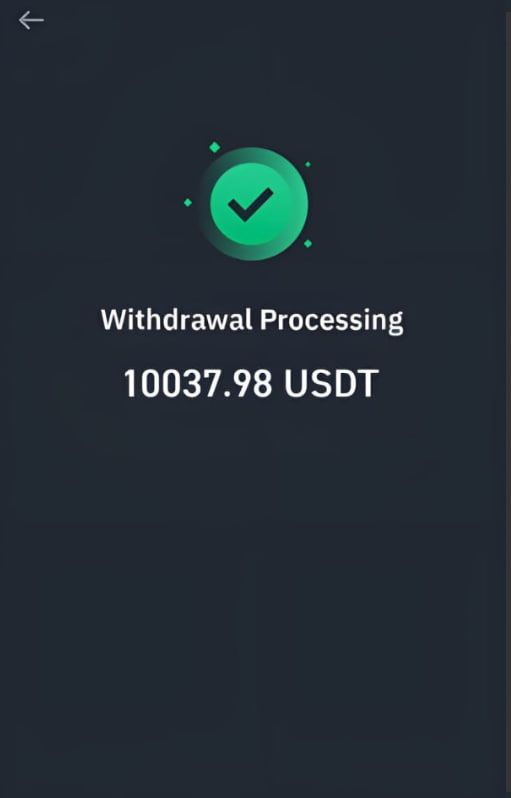The height and width of the screenshot is (798, 511).
Task: Tap the dark checkmark symbol
Action: point(250,204)
